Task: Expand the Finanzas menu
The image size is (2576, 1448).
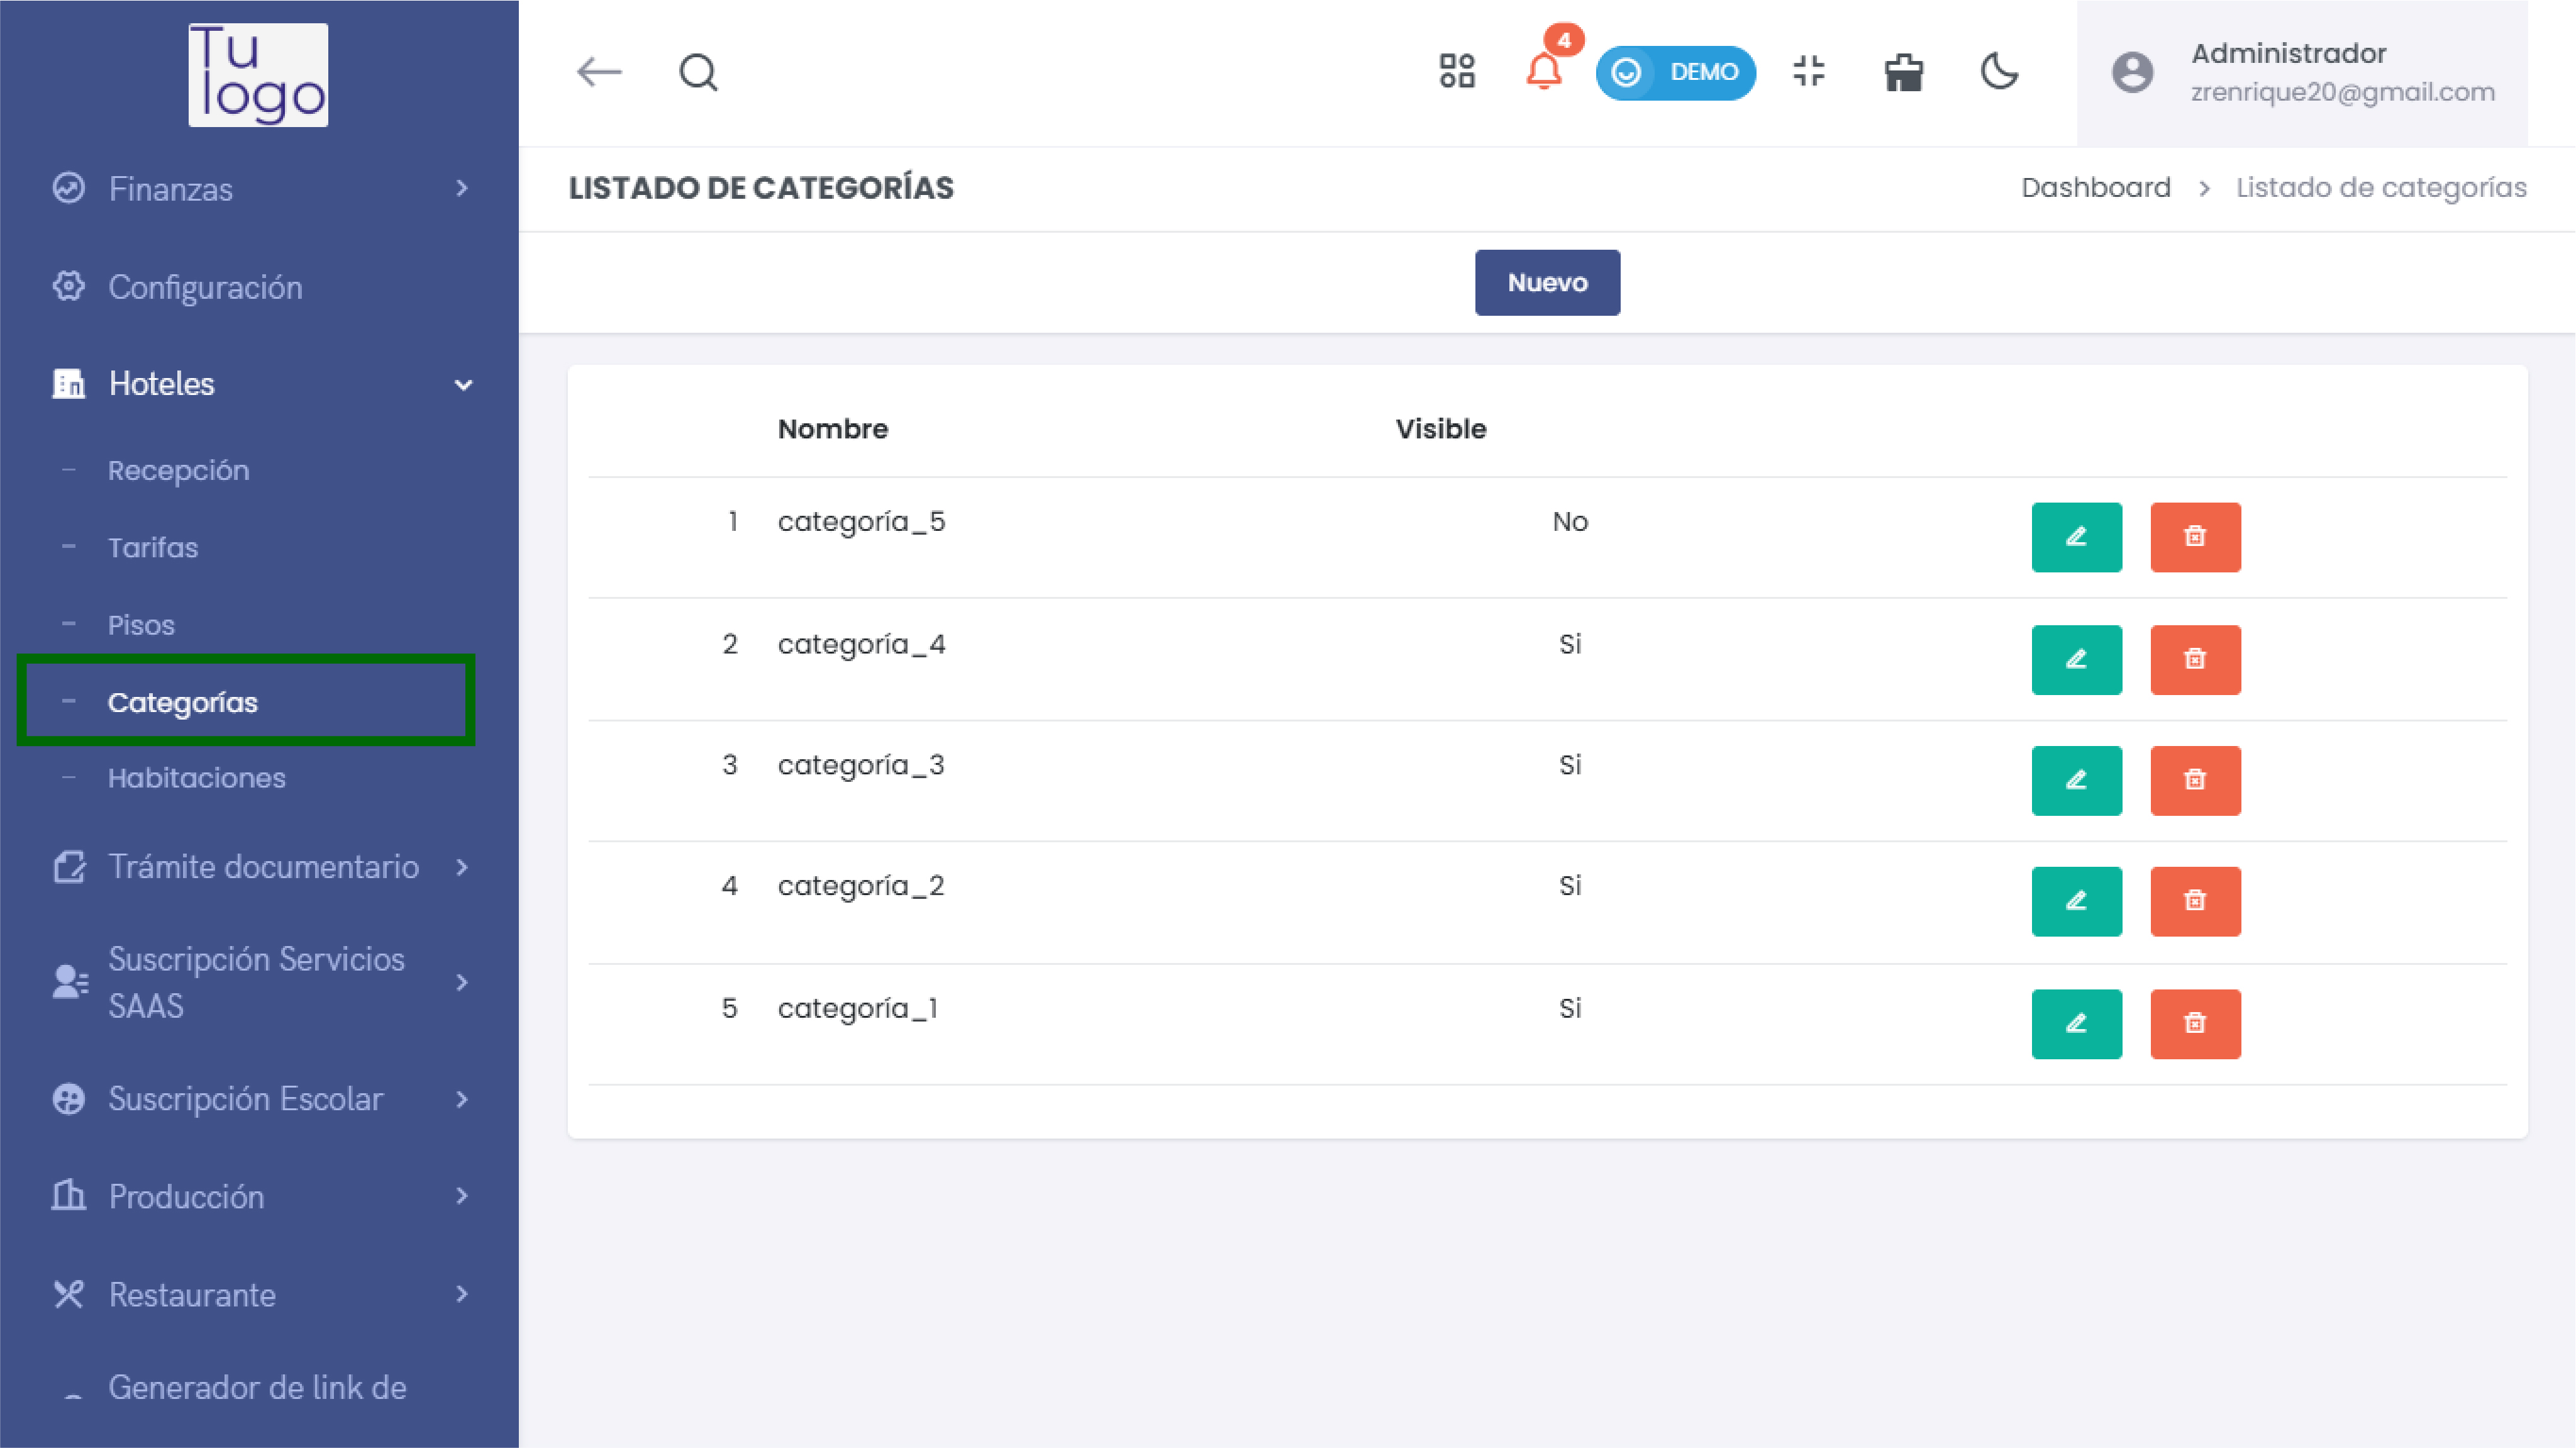Action: [x=260, y=189]
